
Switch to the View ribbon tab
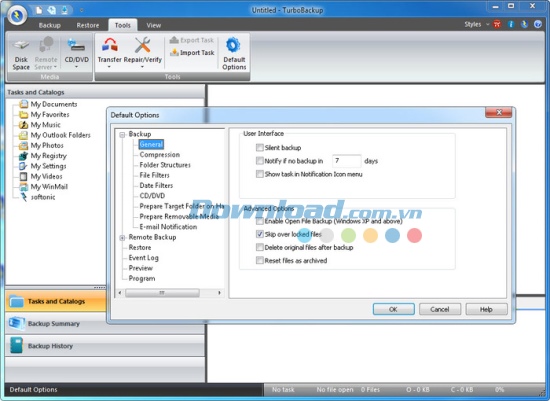[x=154, y=25]
